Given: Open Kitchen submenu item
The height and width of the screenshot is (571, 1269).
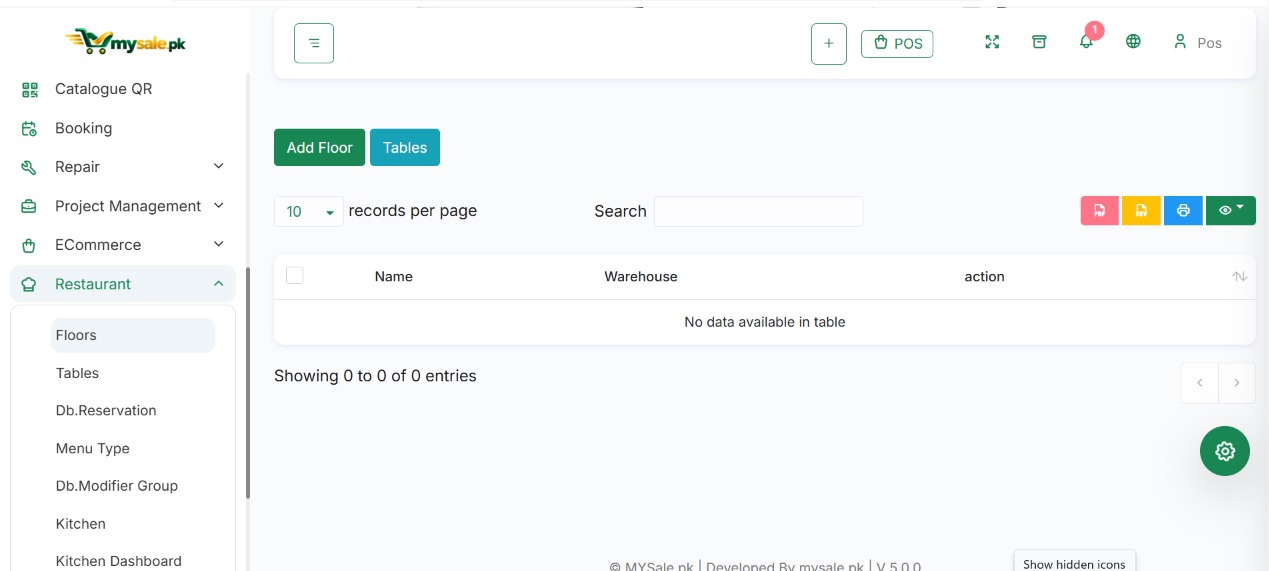Looking at the screenshot, I should [x=81, y=524].
